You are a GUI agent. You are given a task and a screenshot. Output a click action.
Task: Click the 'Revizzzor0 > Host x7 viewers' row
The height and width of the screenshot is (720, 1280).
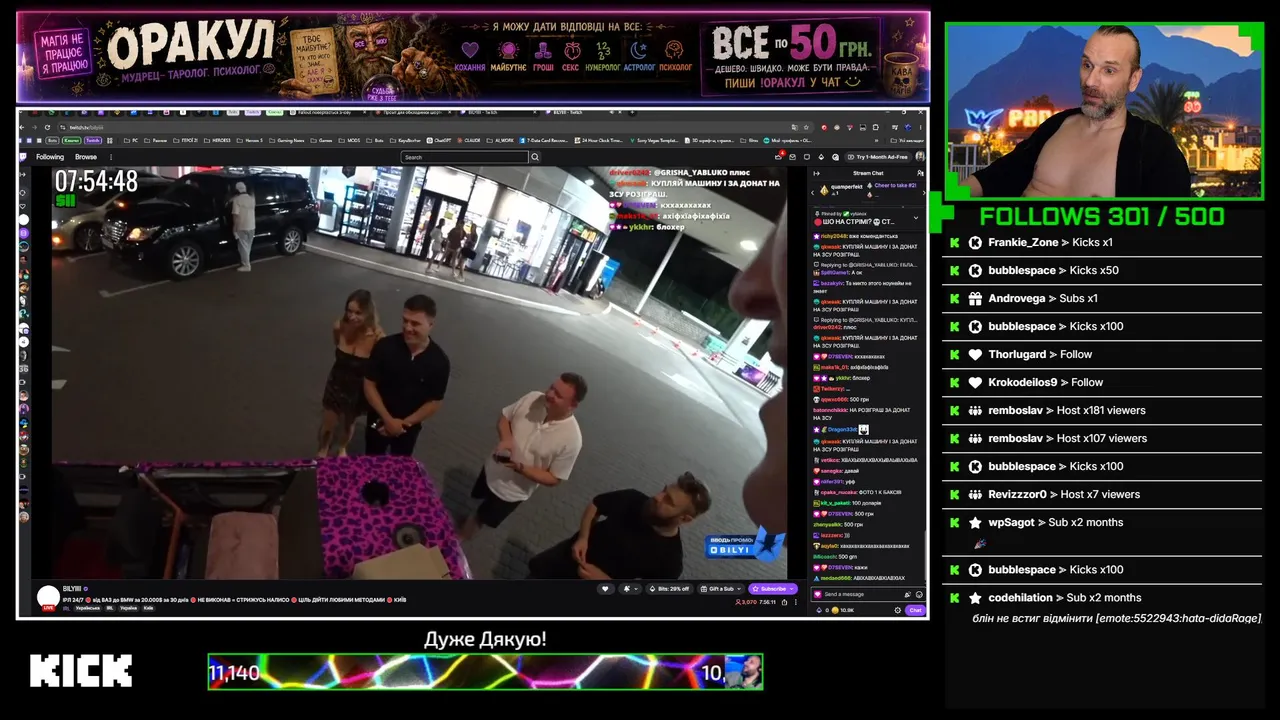tap(1102, 495)
